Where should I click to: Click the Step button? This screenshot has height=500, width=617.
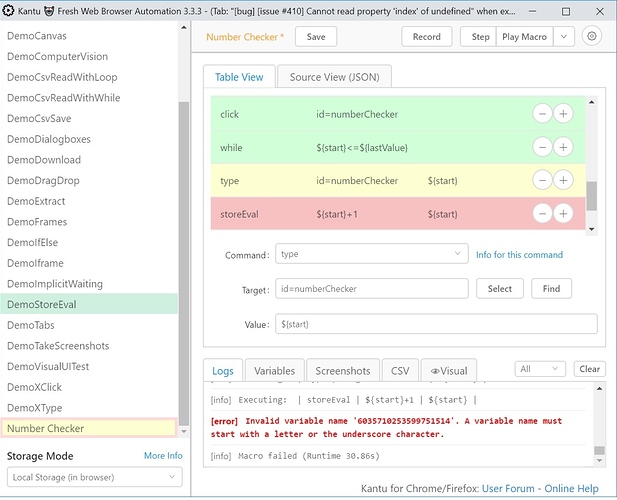click(478, 37)
